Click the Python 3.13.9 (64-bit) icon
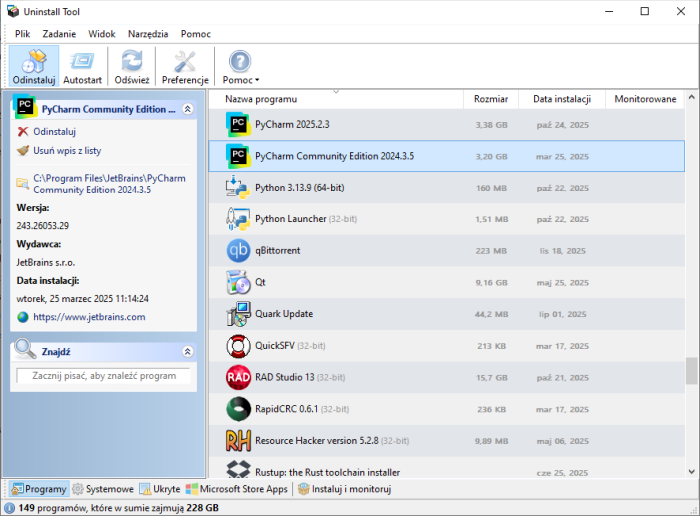This screenshot has height=516, width=700. [238, 187]
